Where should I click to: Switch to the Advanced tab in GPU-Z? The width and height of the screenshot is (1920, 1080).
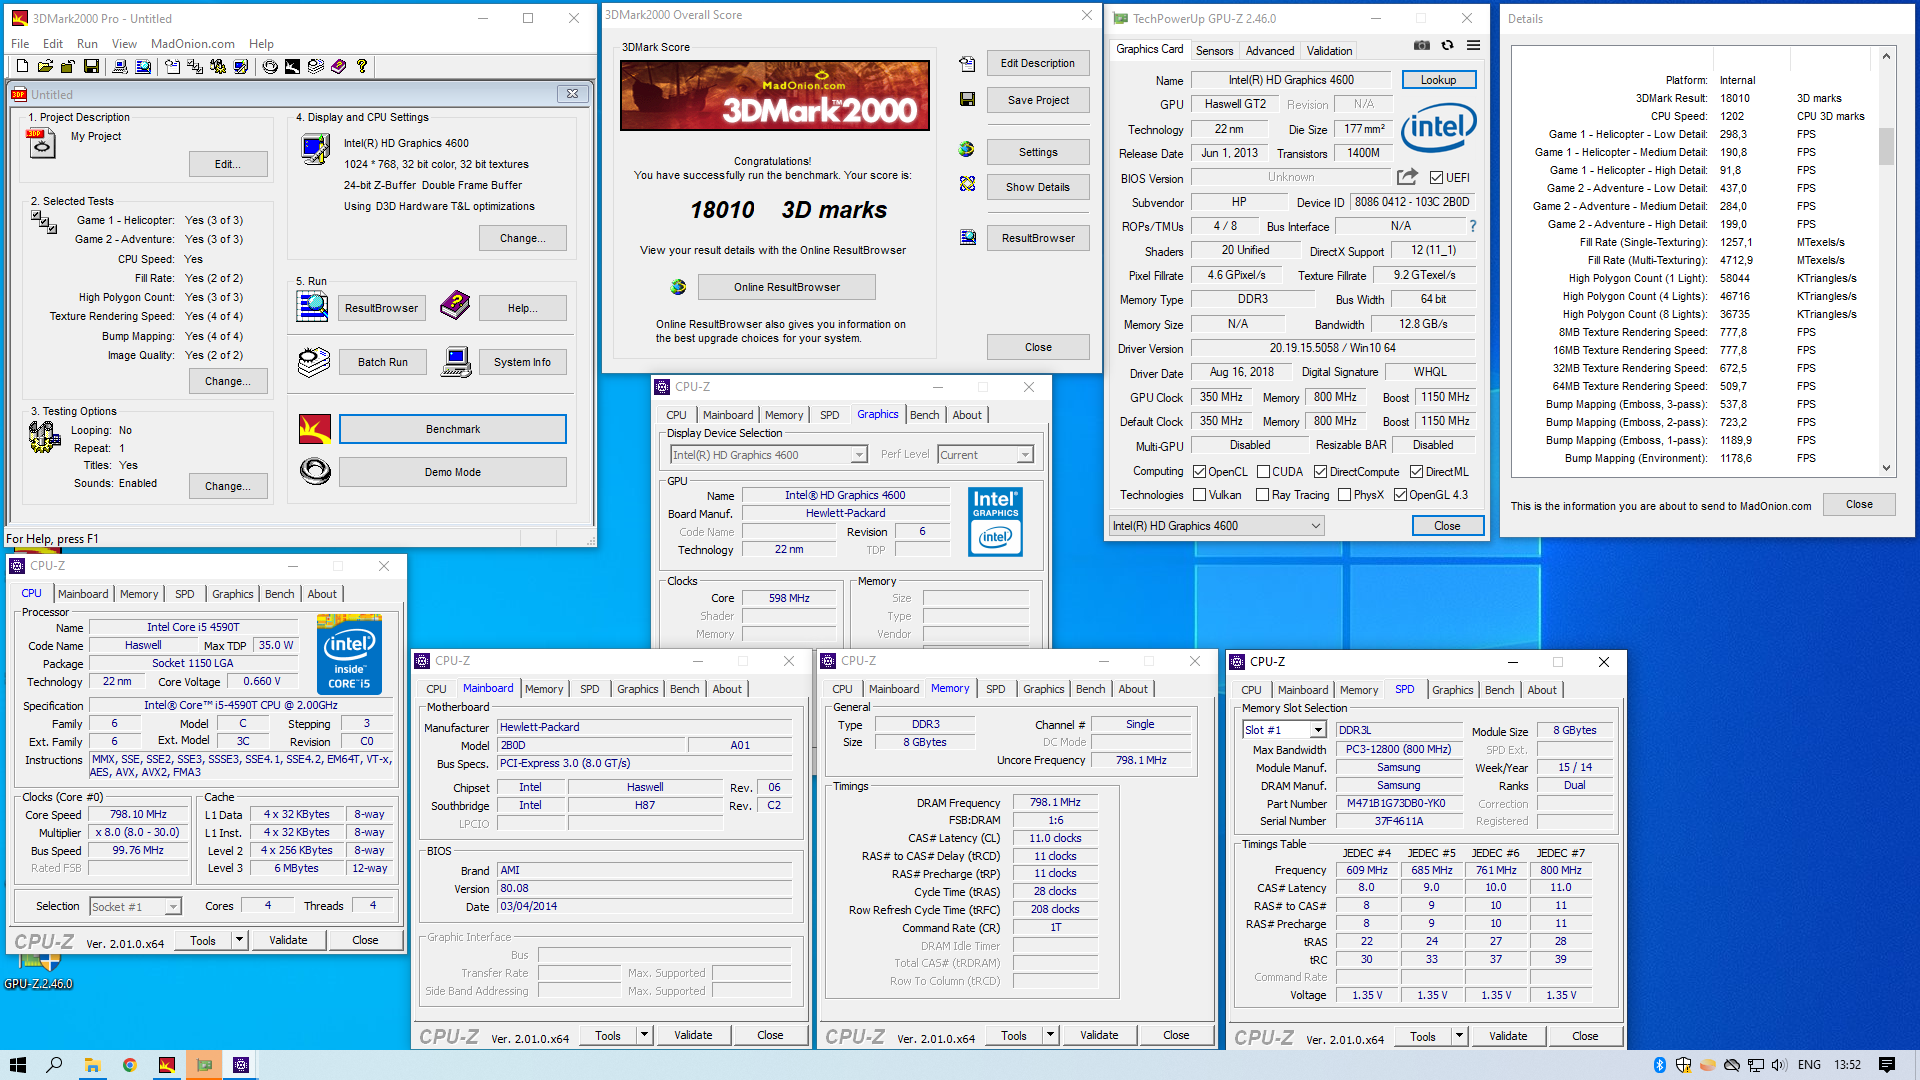coord(1270,51)
